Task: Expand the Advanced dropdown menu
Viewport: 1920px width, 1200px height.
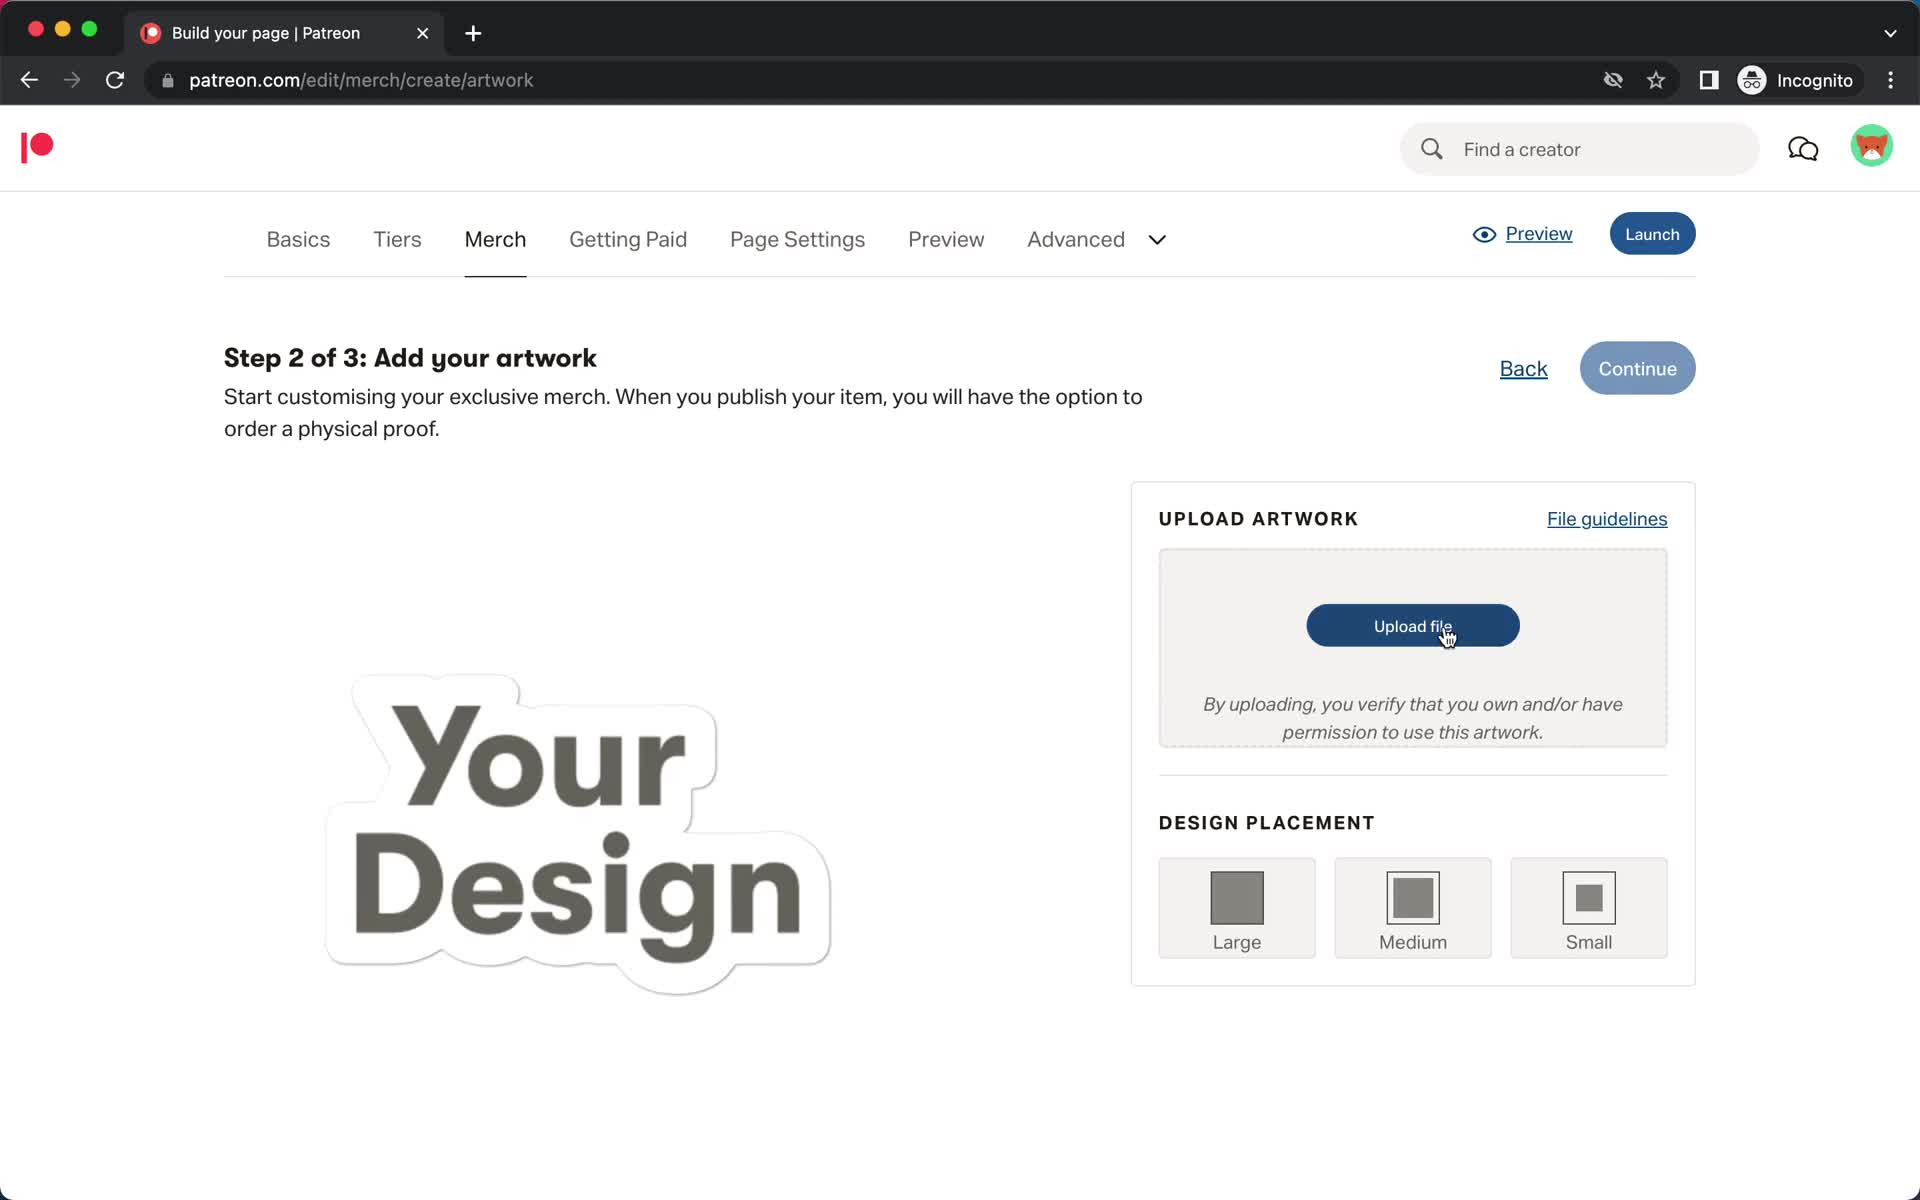Action: pos(1156,238)
